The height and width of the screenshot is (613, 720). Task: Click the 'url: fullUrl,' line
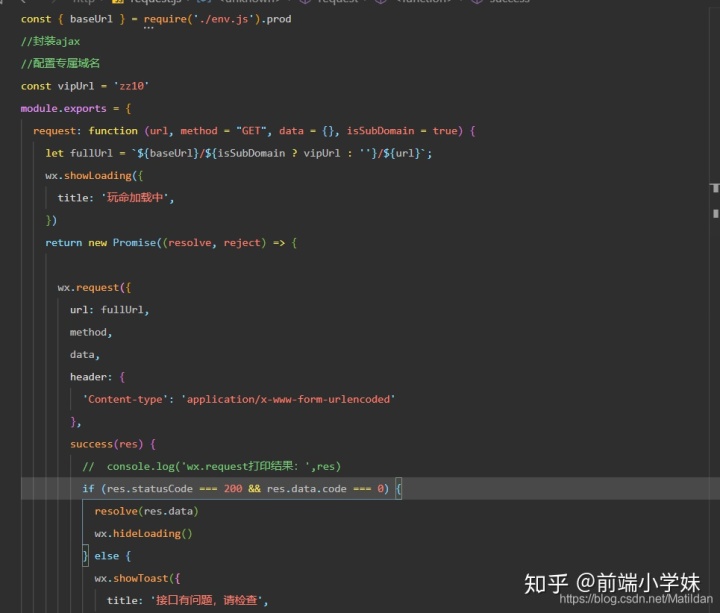[x=109, y=310]
